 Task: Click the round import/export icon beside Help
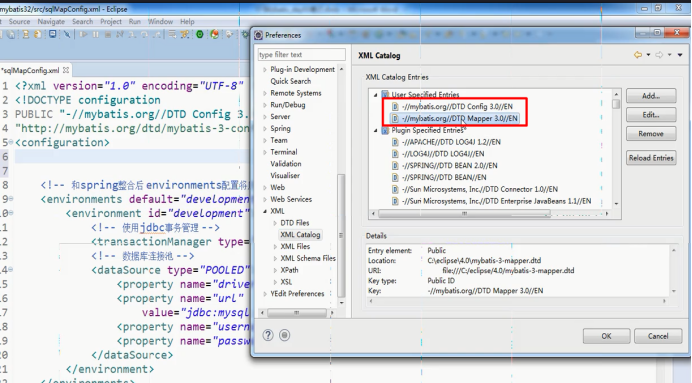285,335
